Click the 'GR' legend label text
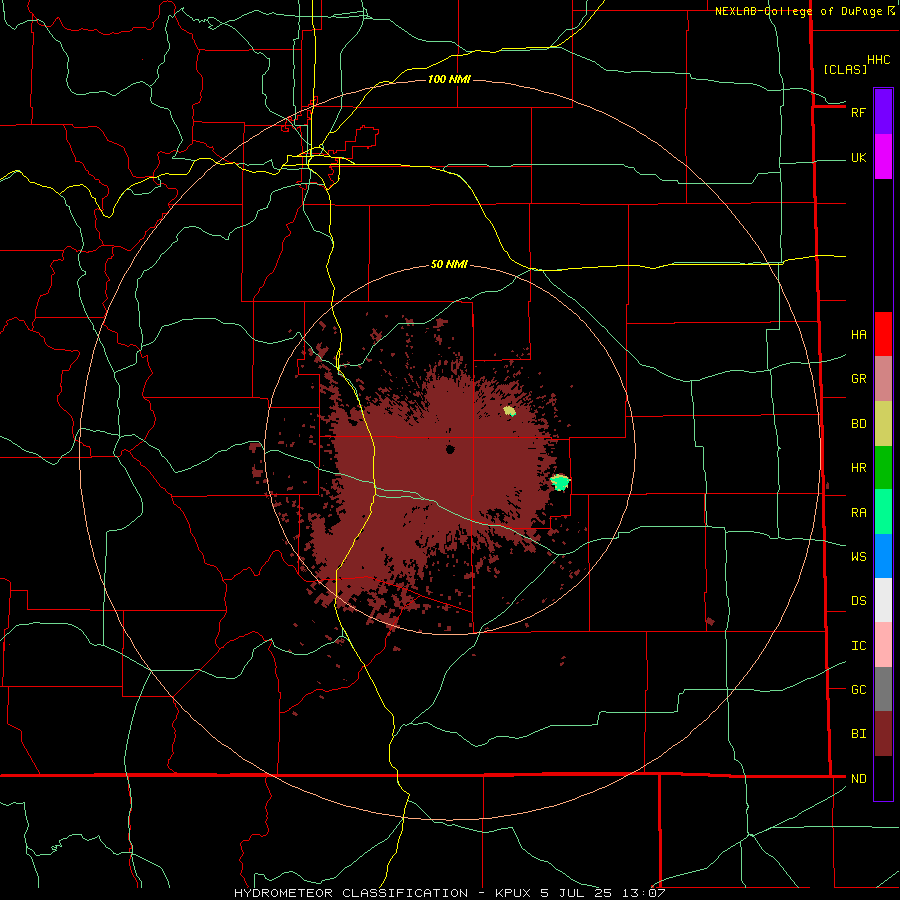Screen dimensions: 900x900 [x=858, y=379]
